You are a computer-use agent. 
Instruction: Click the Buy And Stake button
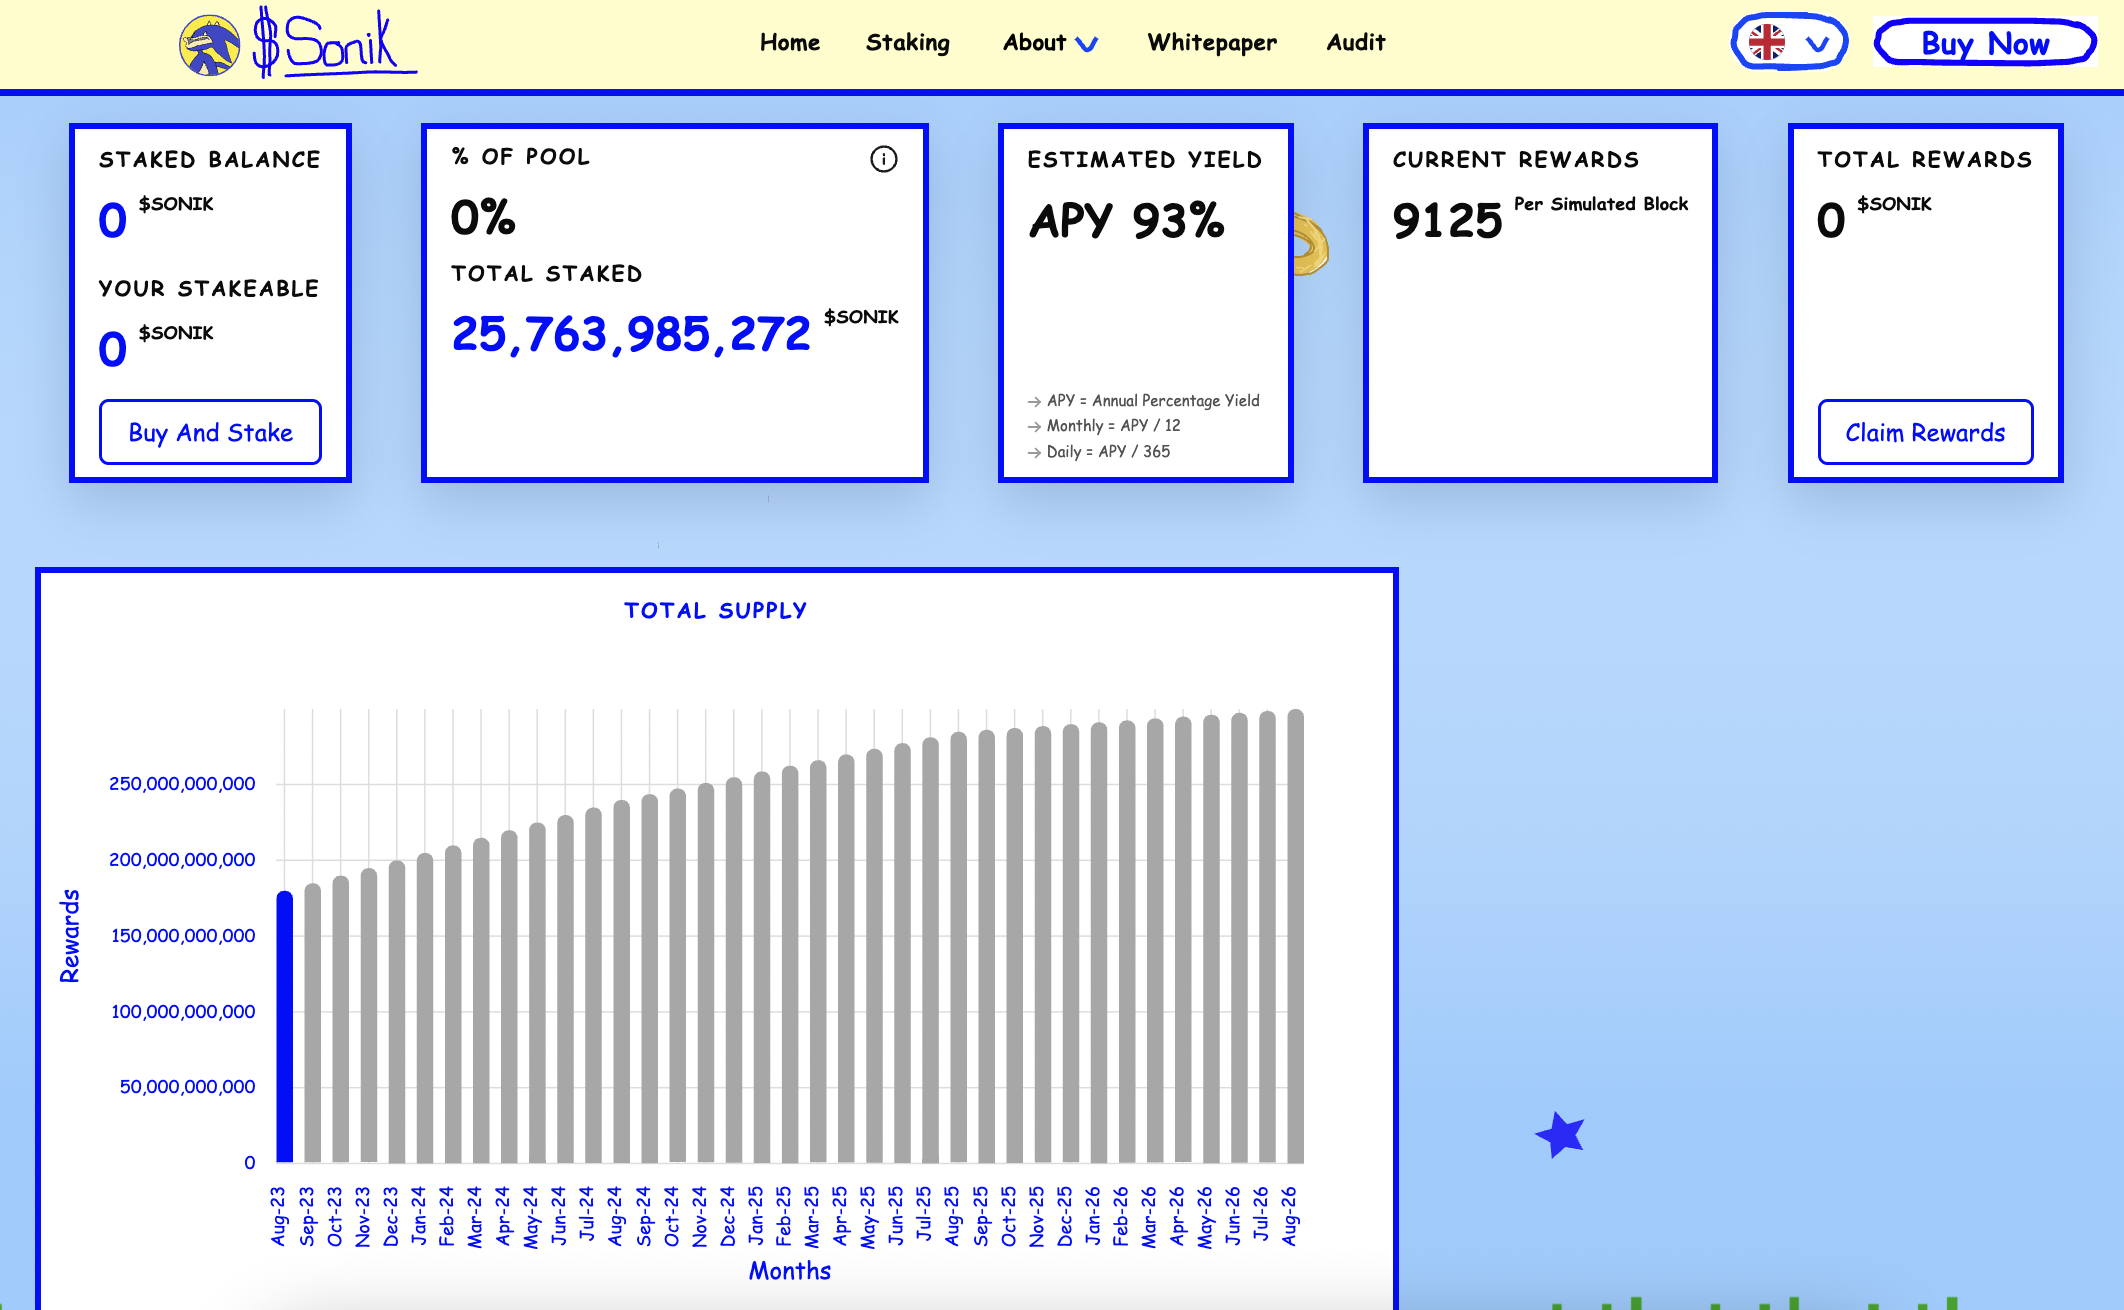210,432
